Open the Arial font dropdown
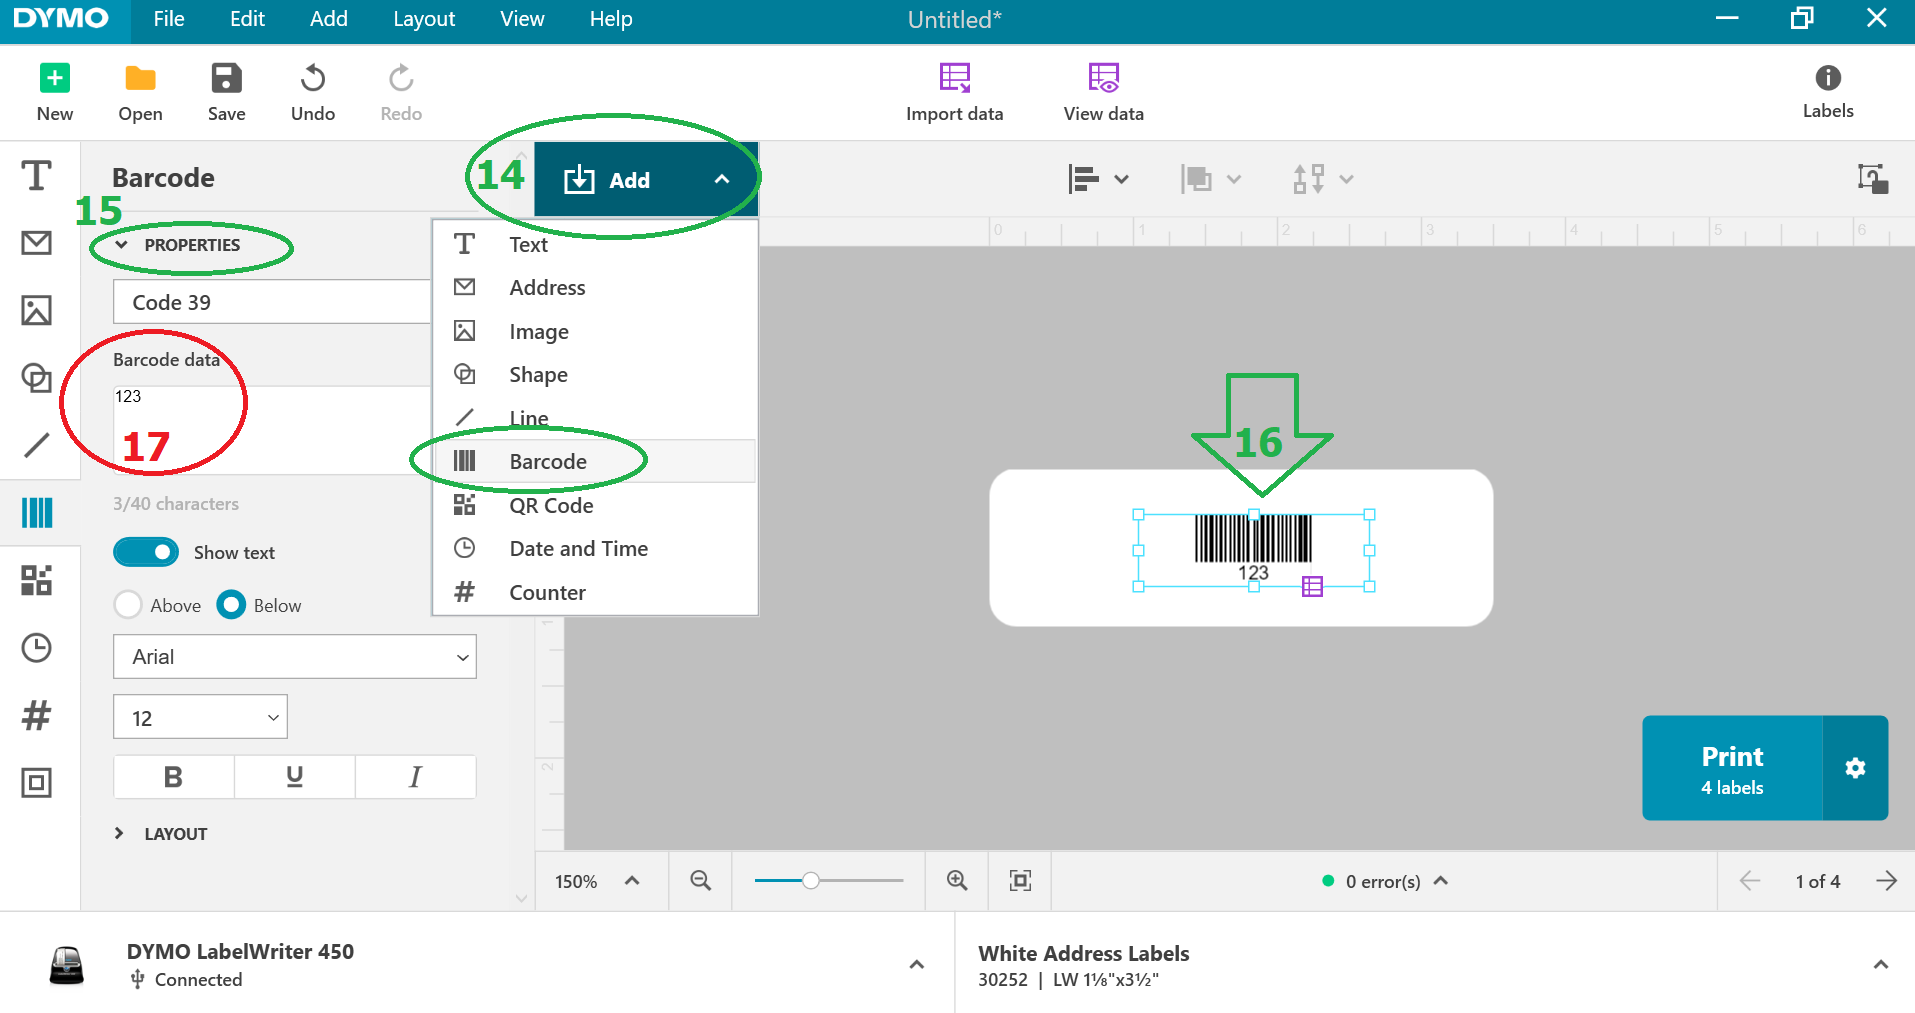1915x1013 pixels. click(294, 656)
